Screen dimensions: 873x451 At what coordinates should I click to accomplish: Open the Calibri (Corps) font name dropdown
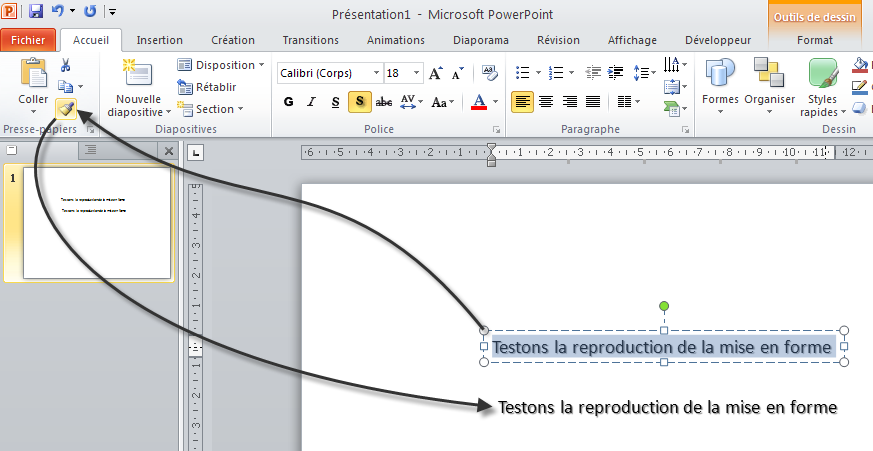[376, 73]
